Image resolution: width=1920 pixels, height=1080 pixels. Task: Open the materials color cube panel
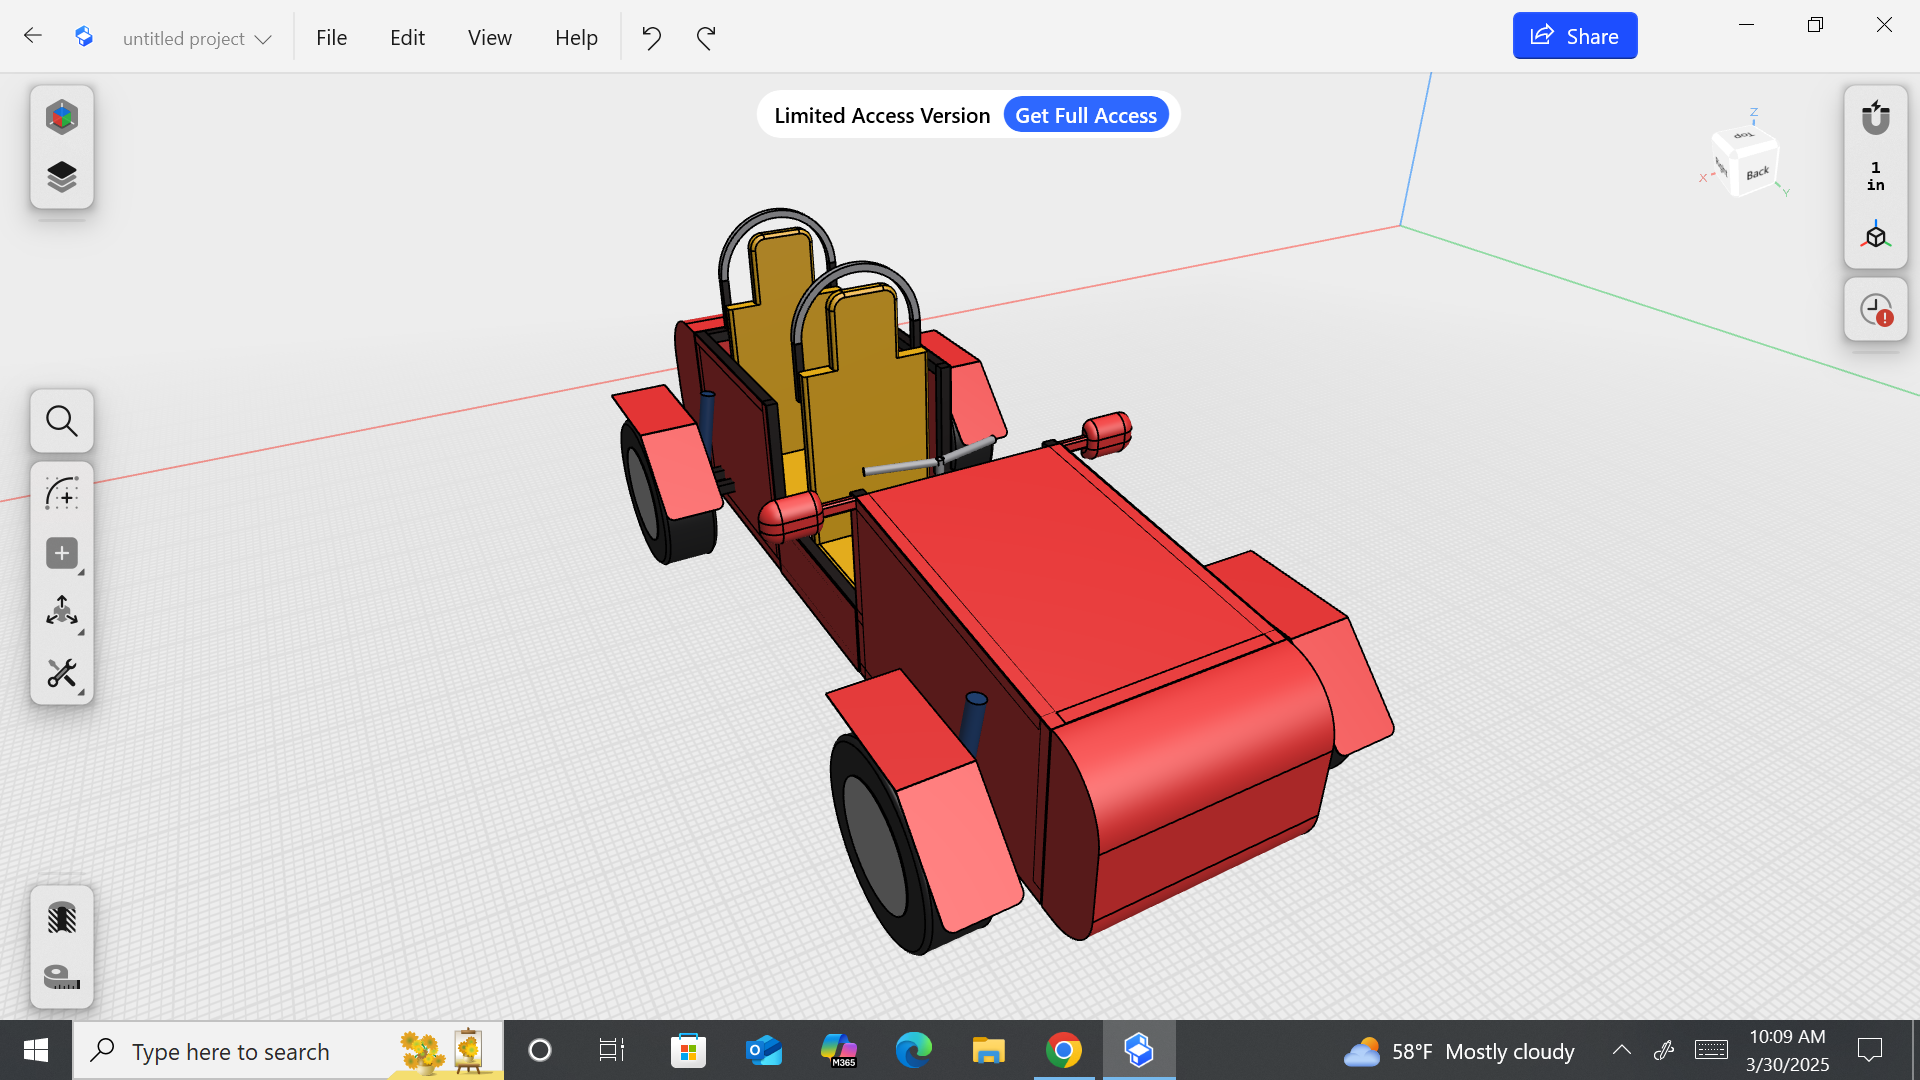pos(62,117)
